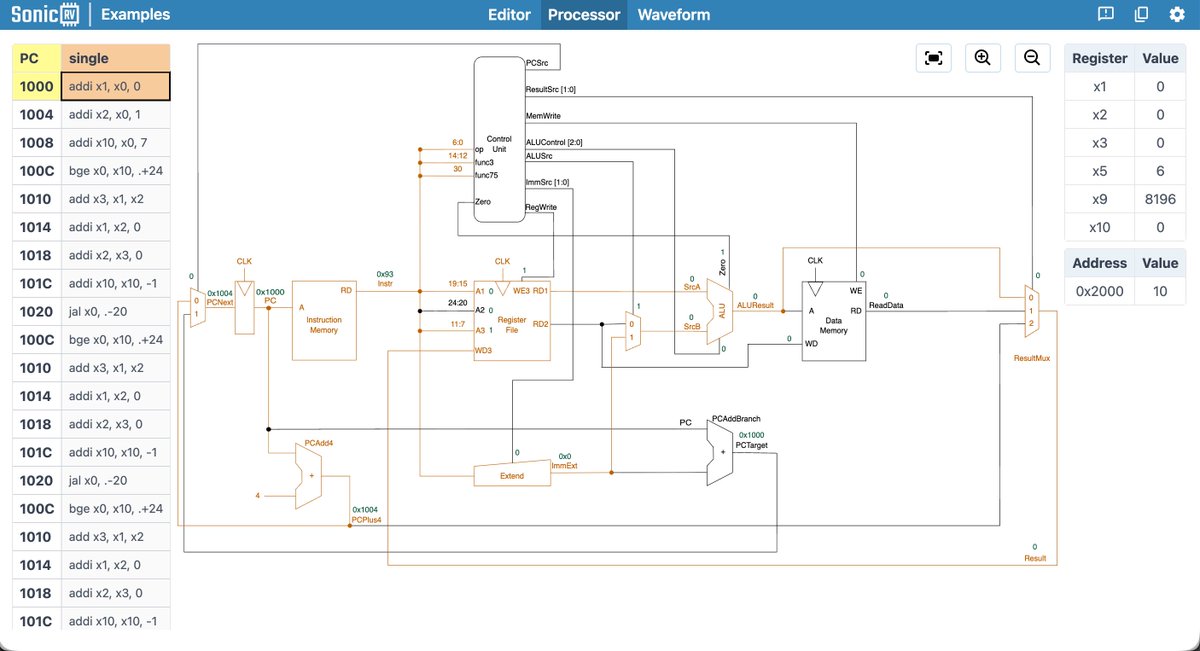Click the RegWrite signal label
The image size is (1200, 651).
(541, 207)
